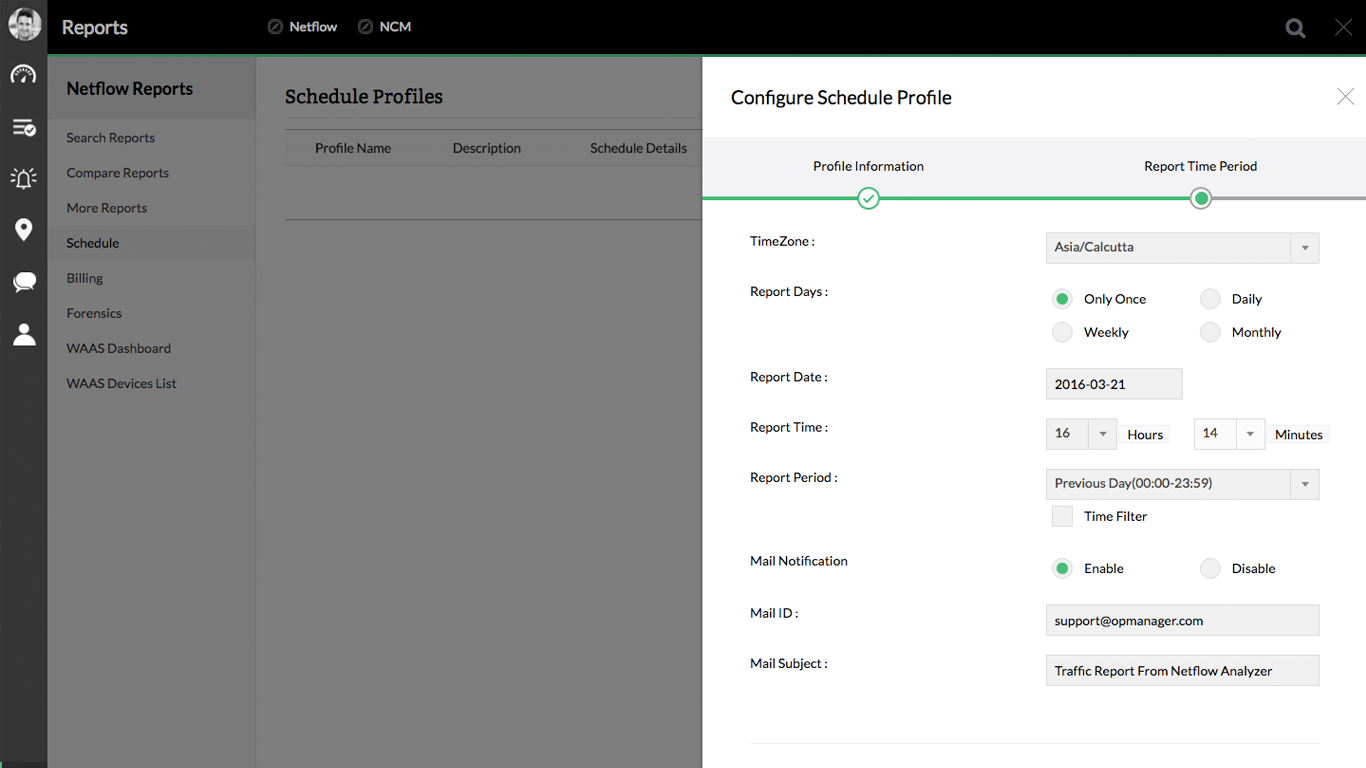Open the Dashboard speedometer icon
The image size is (1366, 768).
(x=24, y=74)
